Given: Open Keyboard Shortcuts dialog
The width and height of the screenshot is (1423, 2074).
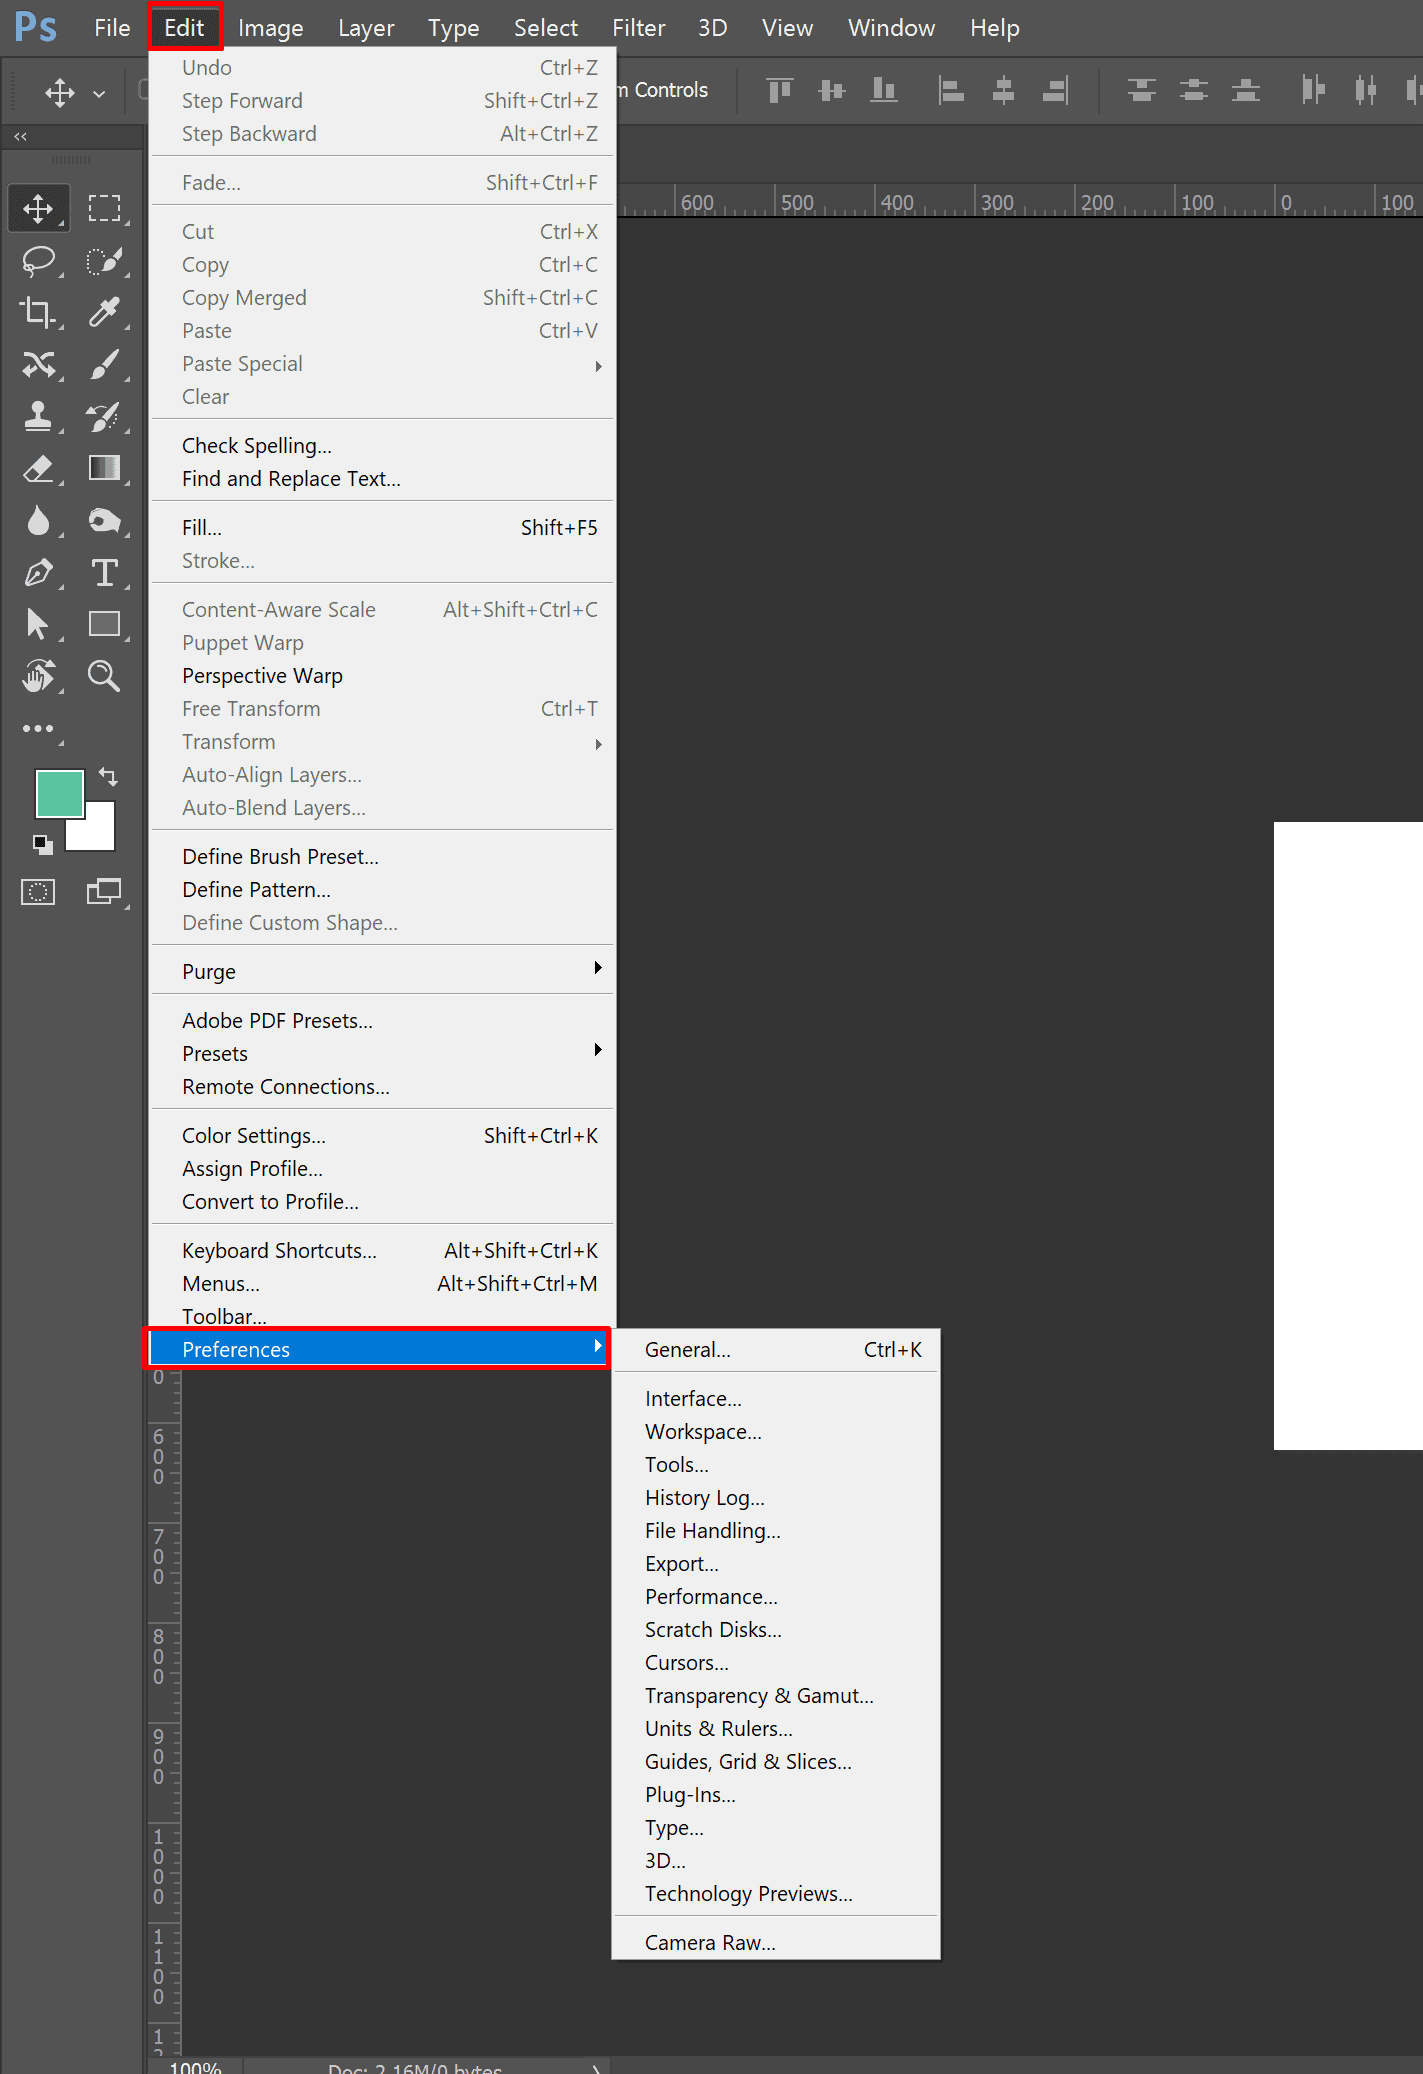Looking at the screenshot, I should (x=382, y=1251).
